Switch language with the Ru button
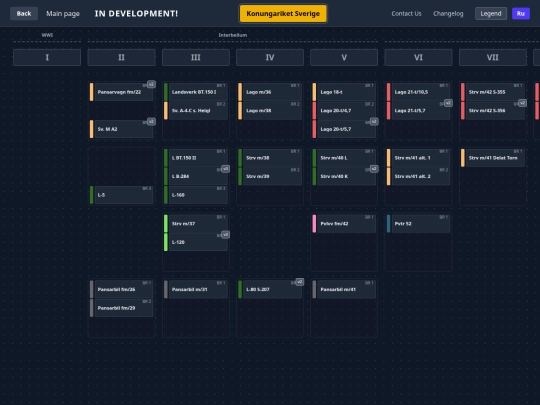This screenshot has width=540, height=405. click(521, 13)
